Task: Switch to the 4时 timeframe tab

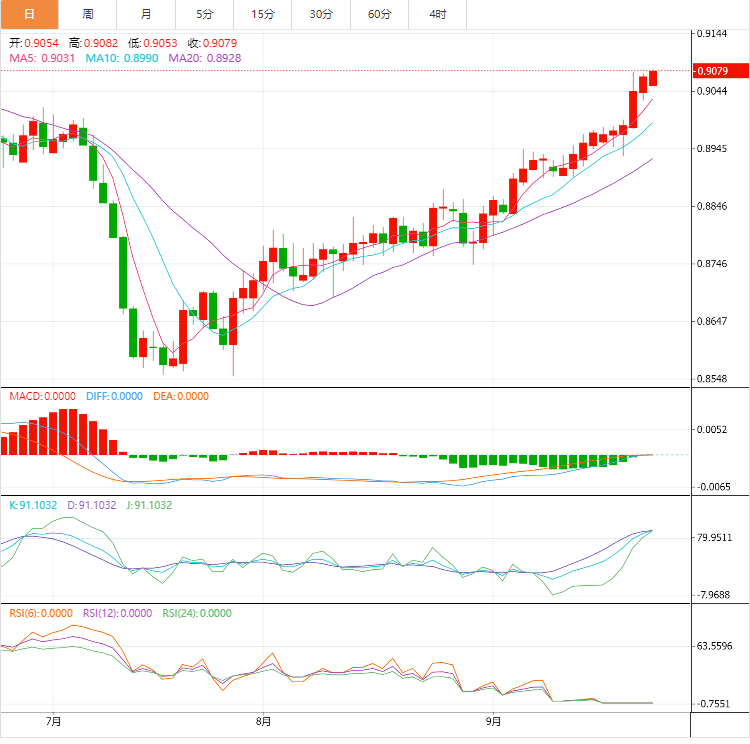Action: coord(438,14)
